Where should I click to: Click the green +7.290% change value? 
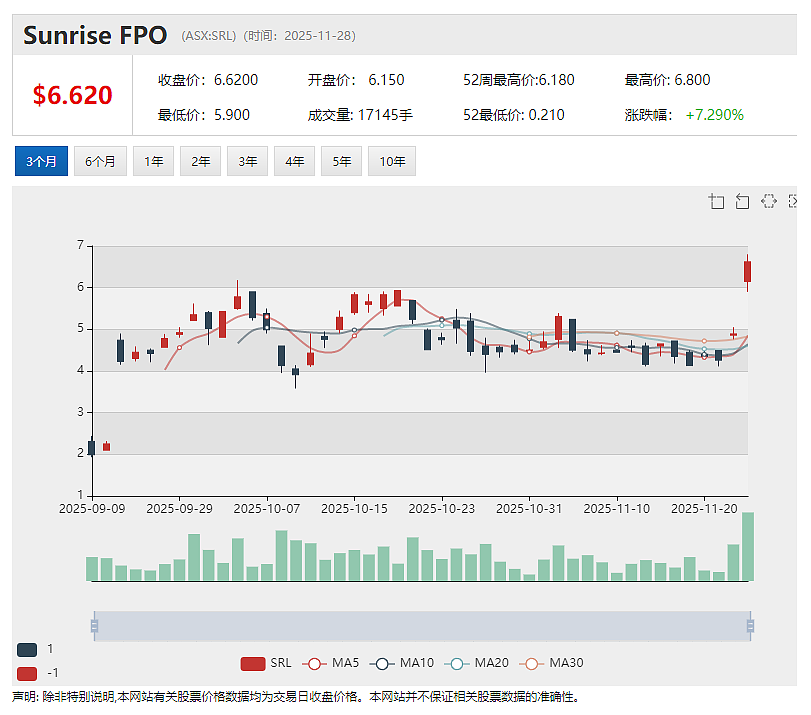tap(715, 115)
